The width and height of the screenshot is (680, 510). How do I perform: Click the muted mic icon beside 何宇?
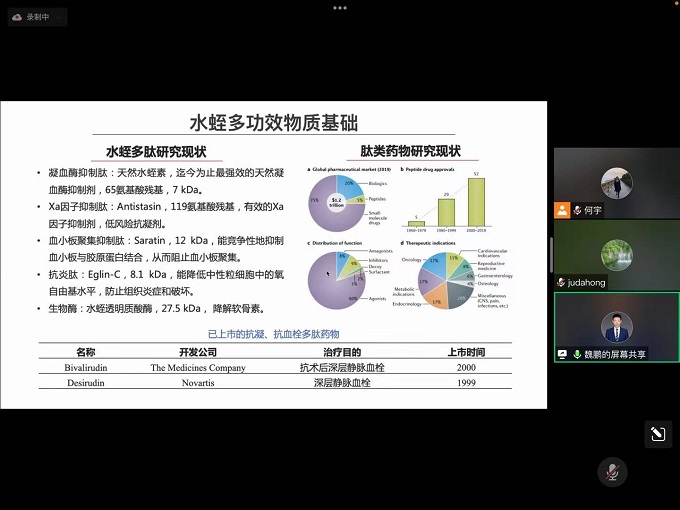click(x=576, y=210)
